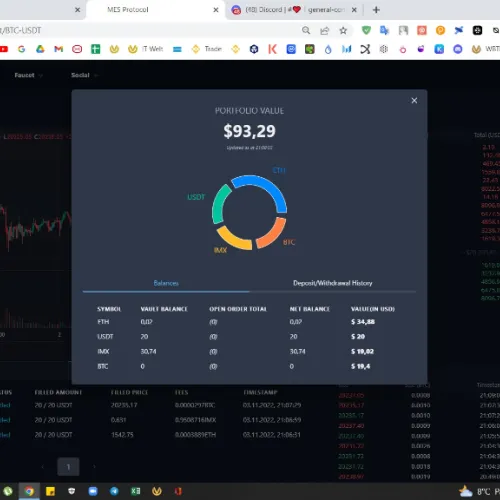Screen dimensions: 500x500
Task: Click the ETH row value $ 34,88
Action: [363, 322]
